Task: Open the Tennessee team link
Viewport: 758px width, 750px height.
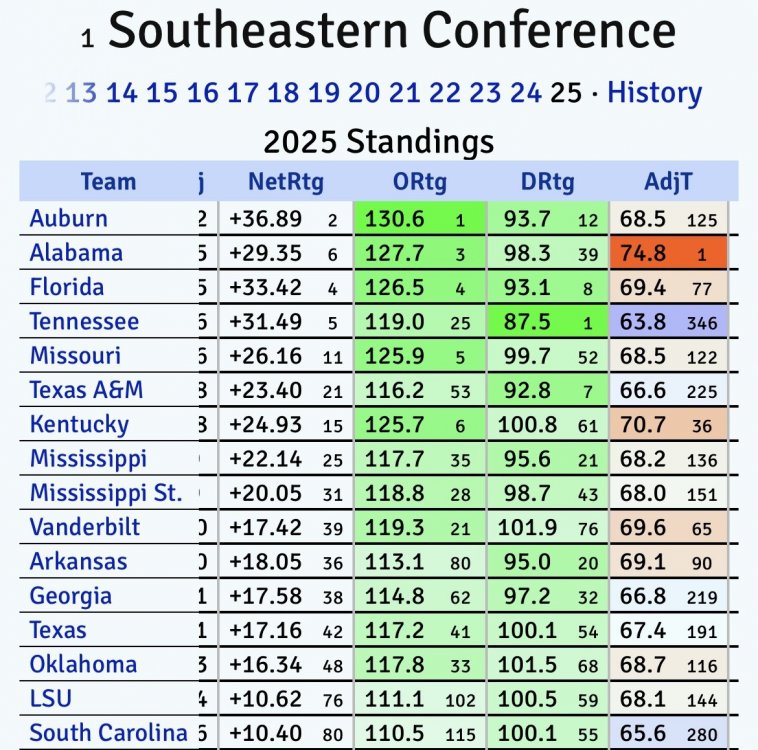Action: click(84, 322)
